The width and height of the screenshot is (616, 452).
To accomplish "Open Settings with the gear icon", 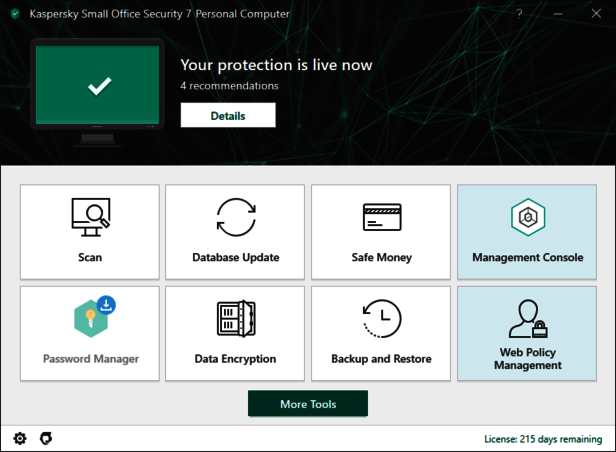I will 20,438.
